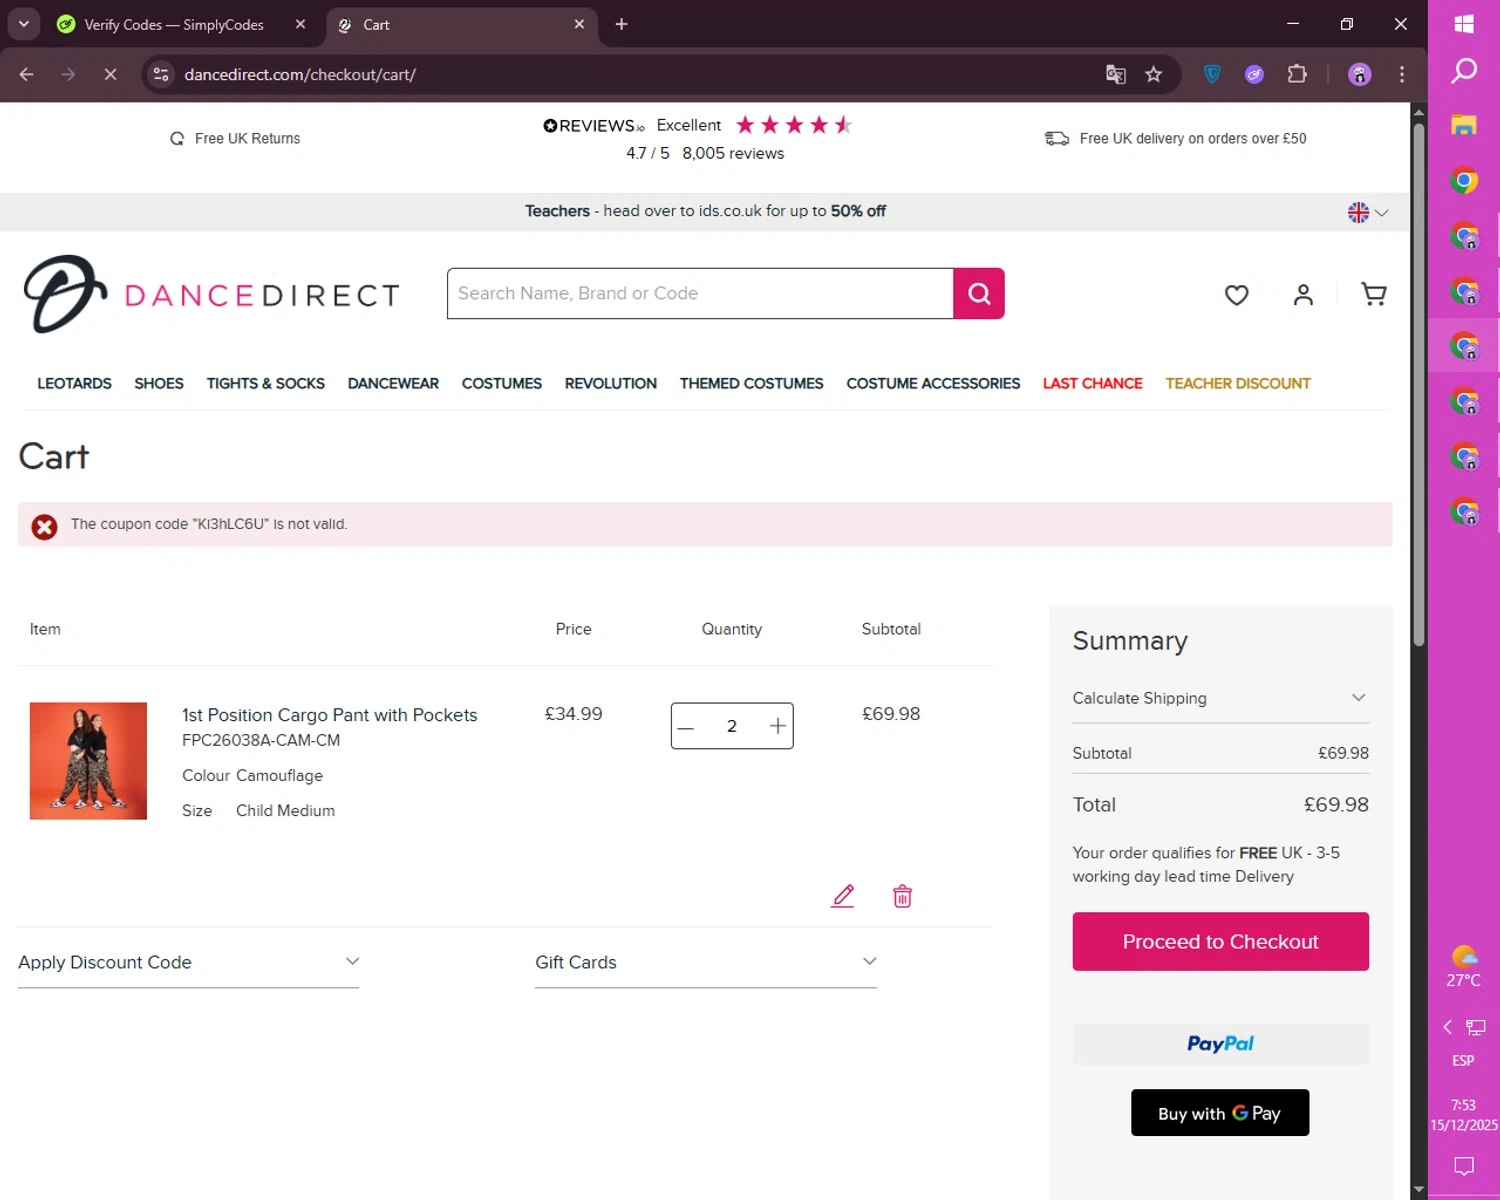Image resolution: width=1500 pixels, height=1200 pixels.
Task: Click the browser address bar URL
Action: point(300,74)
